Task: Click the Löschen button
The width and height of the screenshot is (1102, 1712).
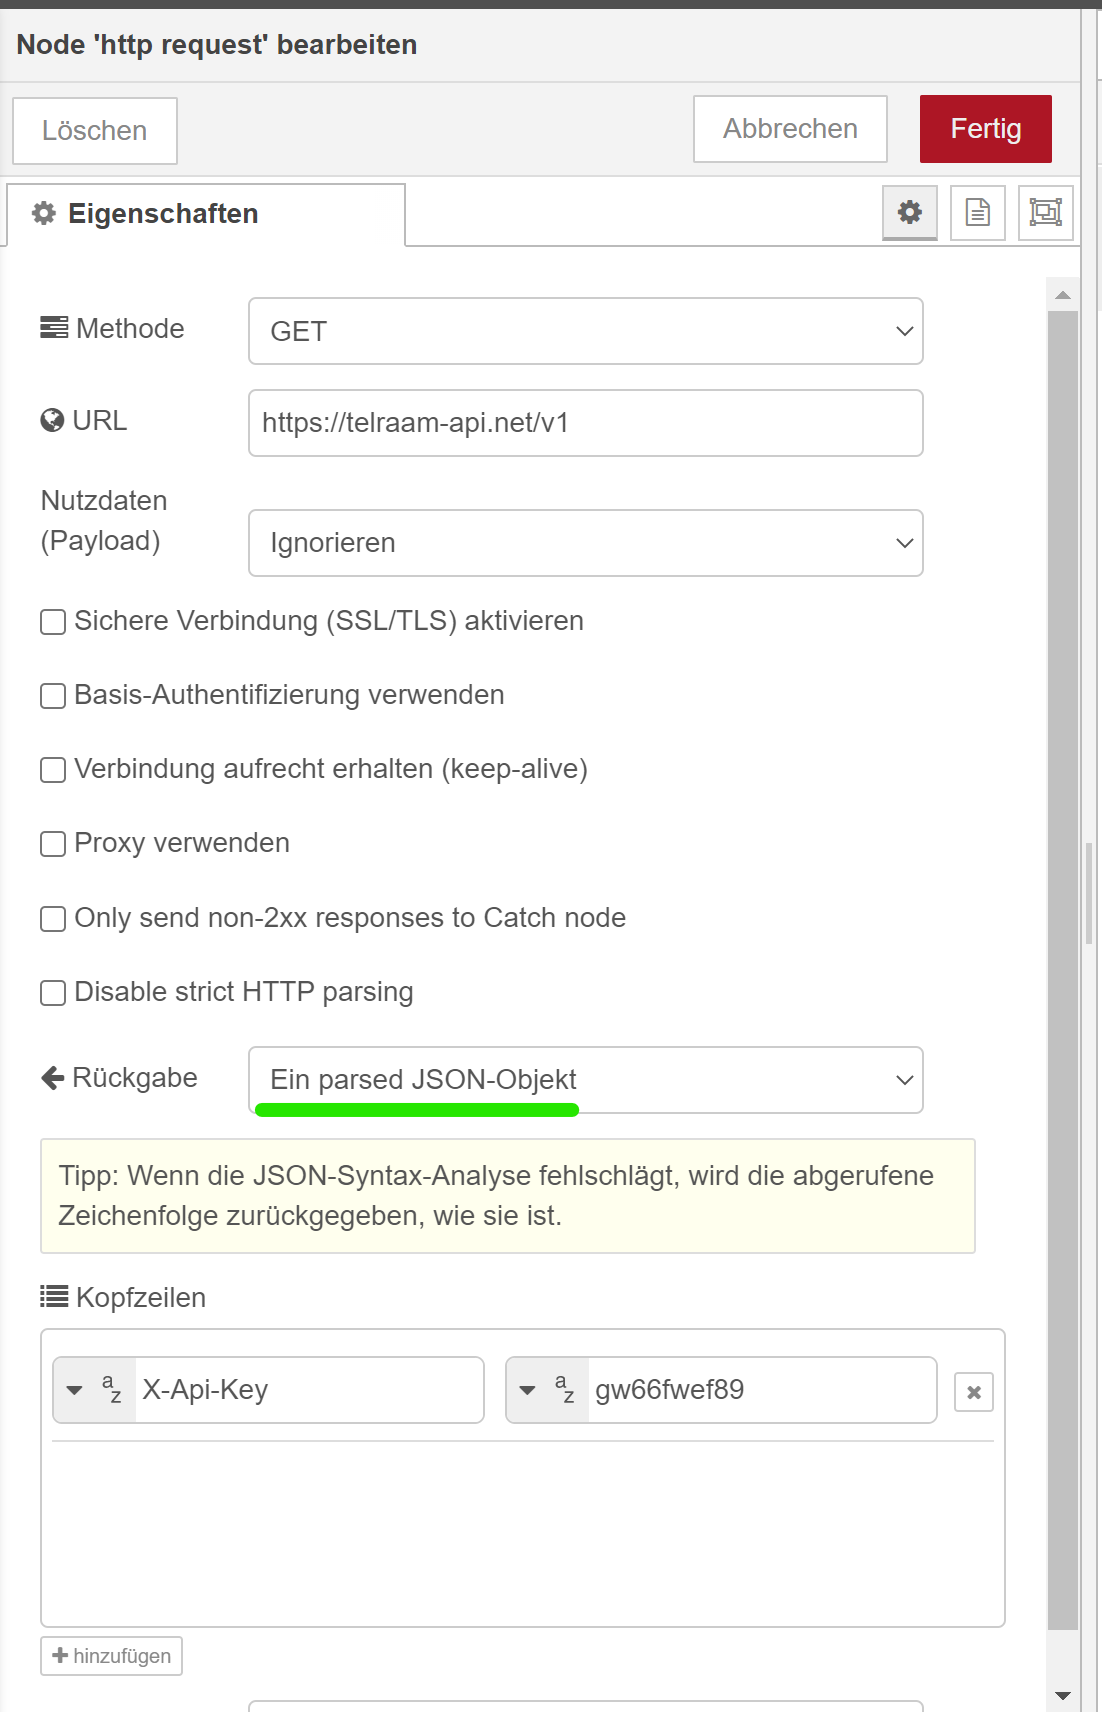Action: tap(95, 131)
